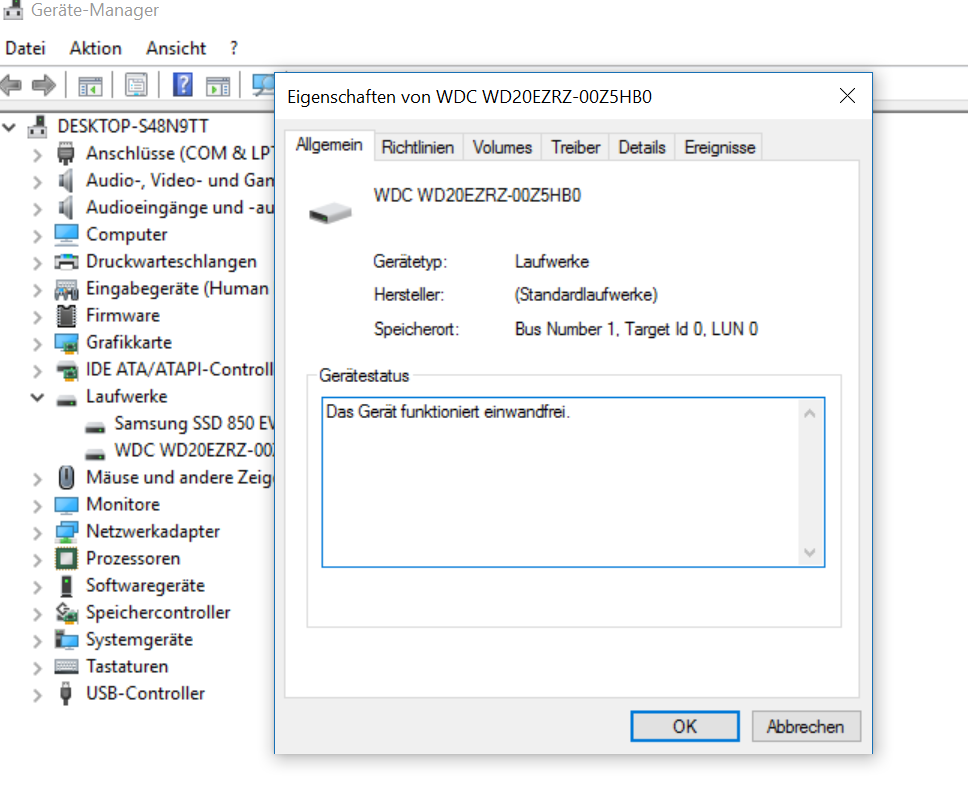The image size is (968, 794).
Task: Expand the Anschlüsse (COM & LPT) node
Action: (38, 154)
